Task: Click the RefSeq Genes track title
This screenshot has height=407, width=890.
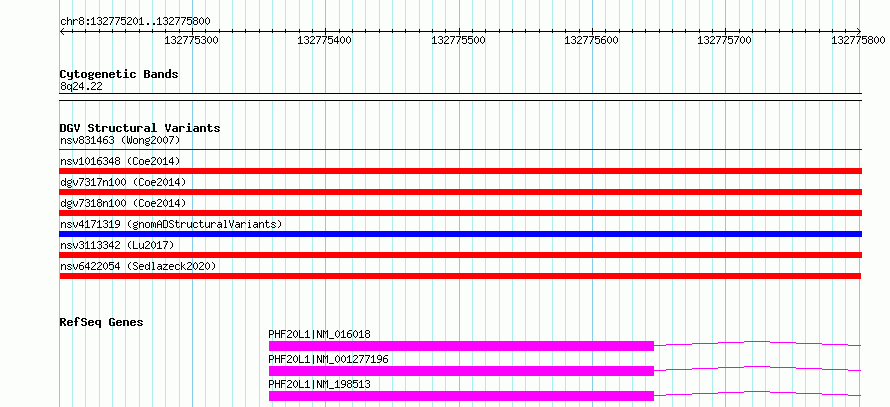Action: coord(102,322)
